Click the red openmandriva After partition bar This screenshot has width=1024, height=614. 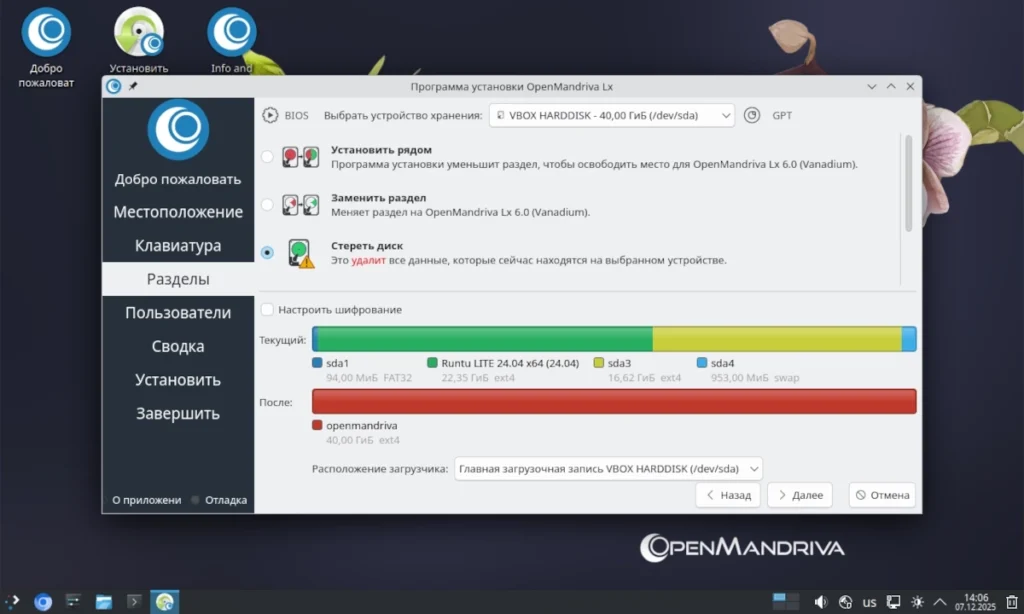coord(614,401)
